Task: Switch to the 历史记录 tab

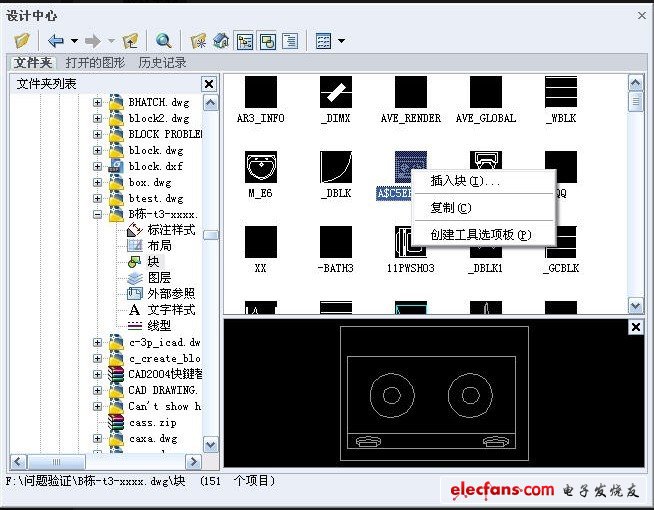Action: coord(162,63)
